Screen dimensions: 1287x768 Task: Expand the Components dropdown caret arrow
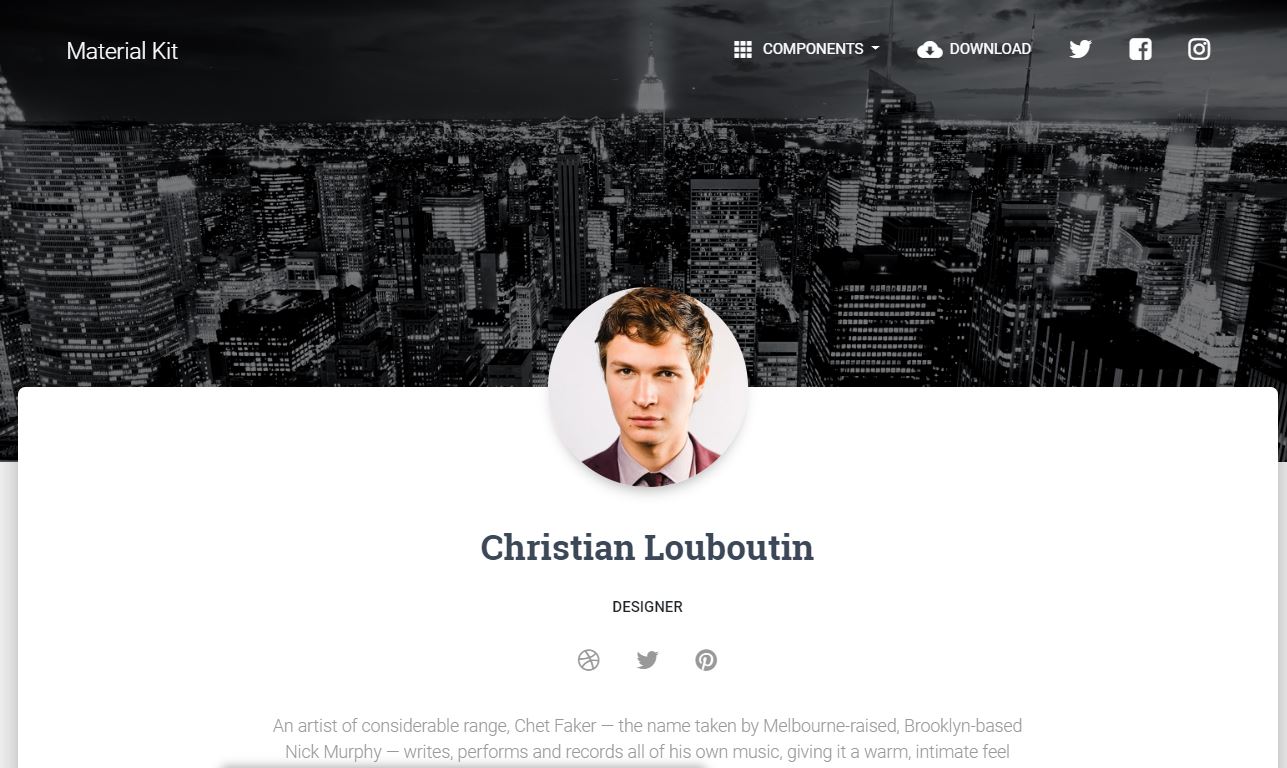875,49
